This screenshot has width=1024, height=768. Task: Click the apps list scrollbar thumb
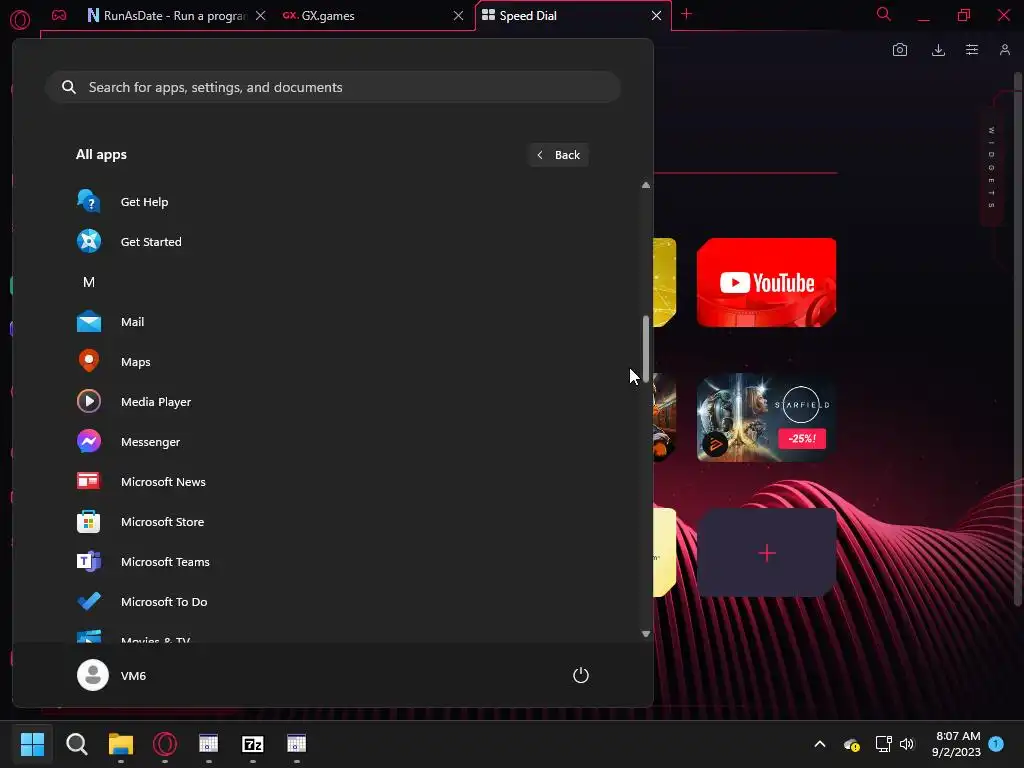pyautogui.click(x=646, y=349)
